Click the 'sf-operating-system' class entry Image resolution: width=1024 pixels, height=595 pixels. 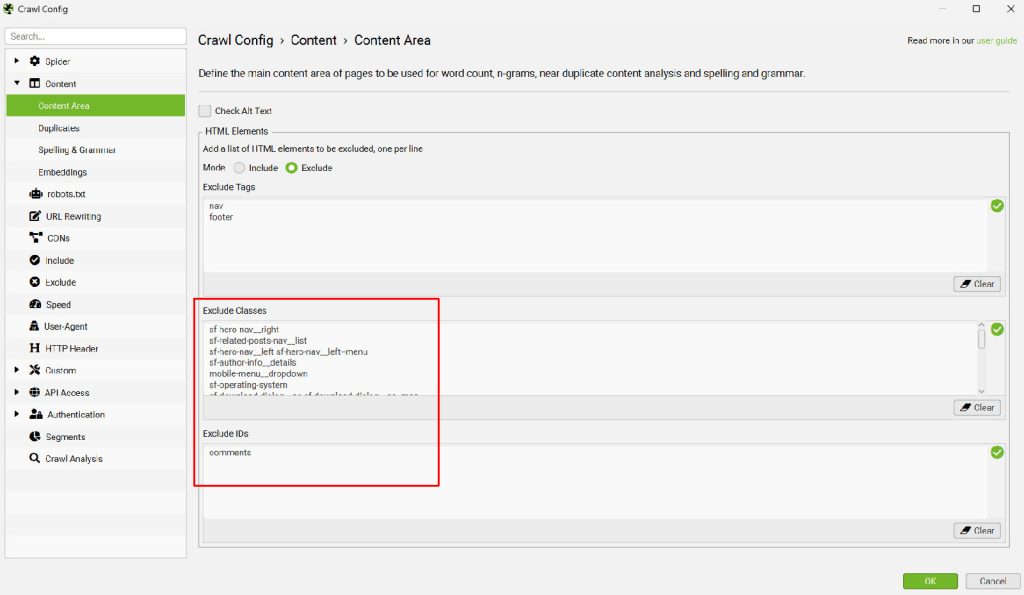pyautogui.click(x=248, y=385)
